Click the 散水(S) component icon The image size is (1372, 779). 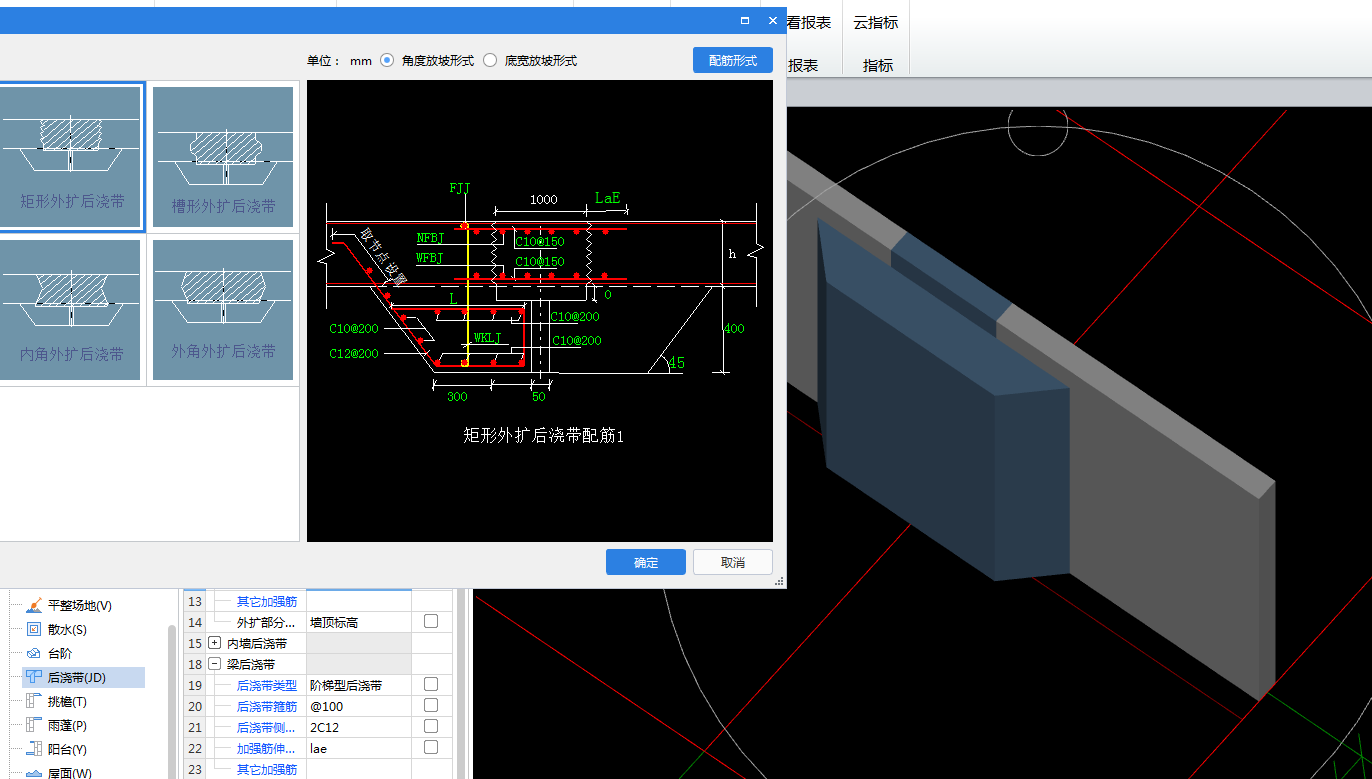33,629
